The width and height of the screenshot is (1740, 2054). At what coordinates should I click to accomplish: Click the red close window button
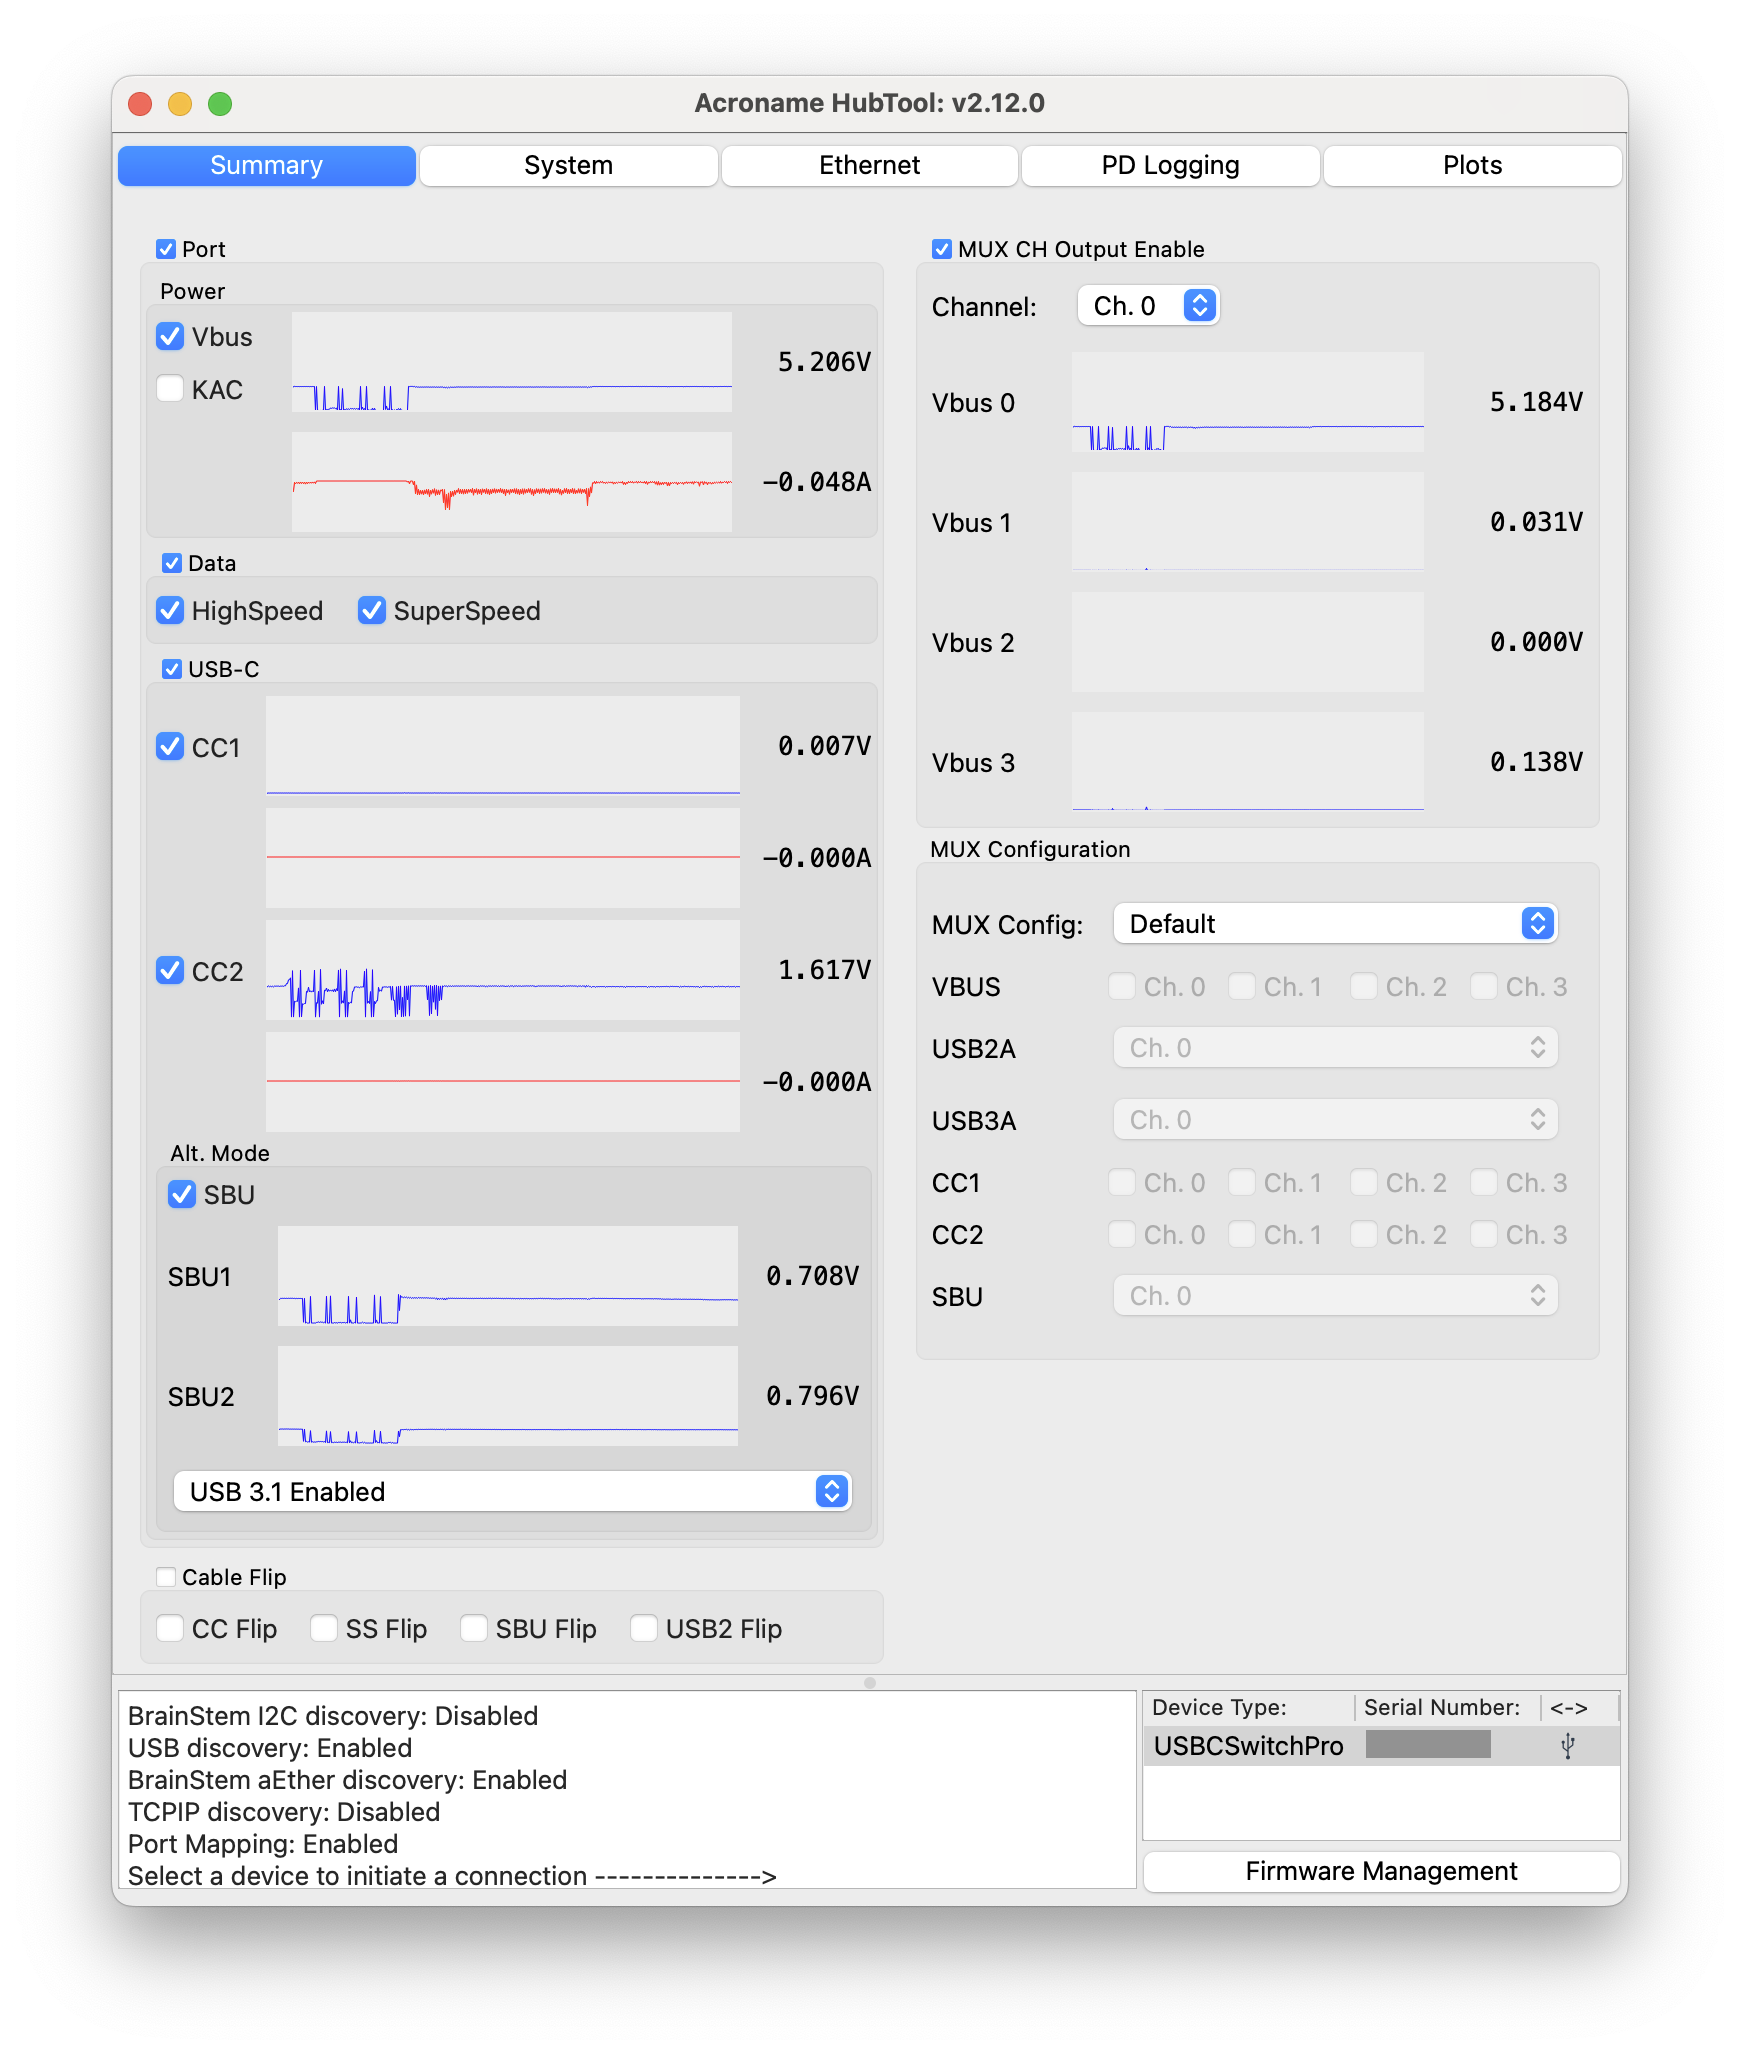[x=140, y=104]
